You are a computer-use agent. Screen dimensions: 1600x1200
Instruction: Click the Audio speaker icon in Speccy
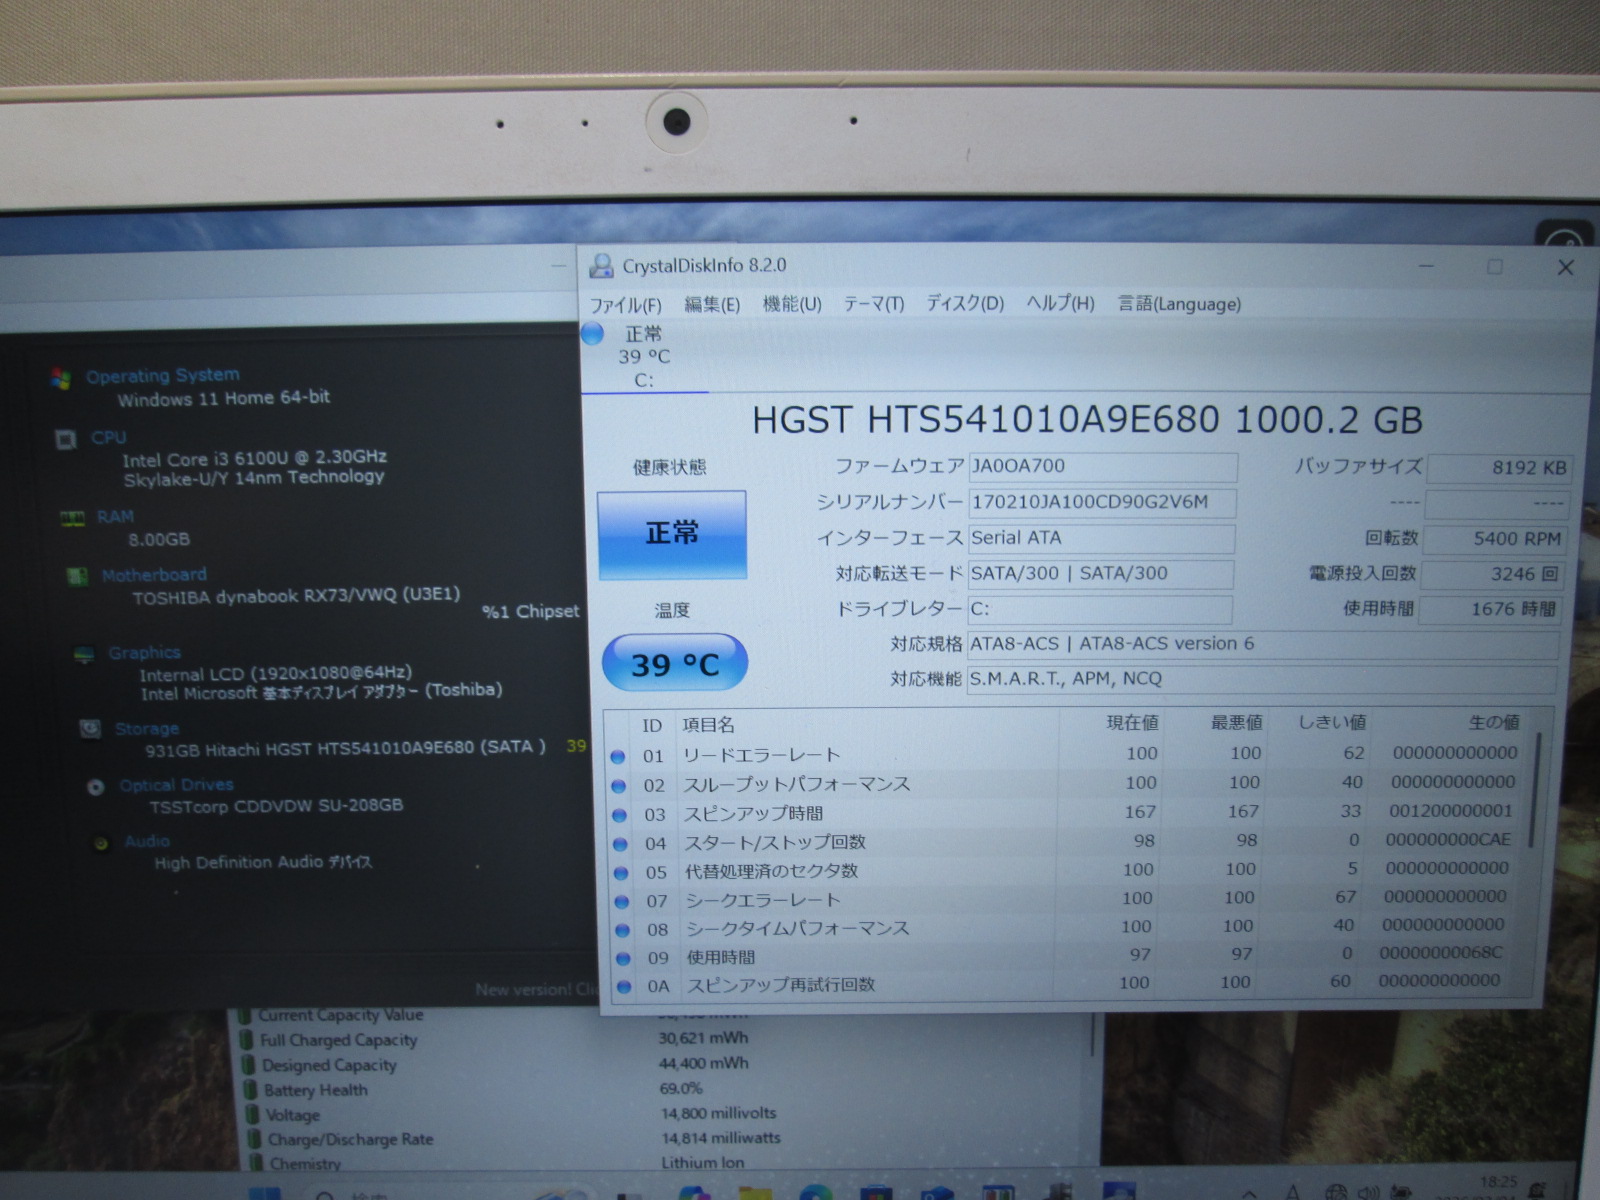point(101,843)
